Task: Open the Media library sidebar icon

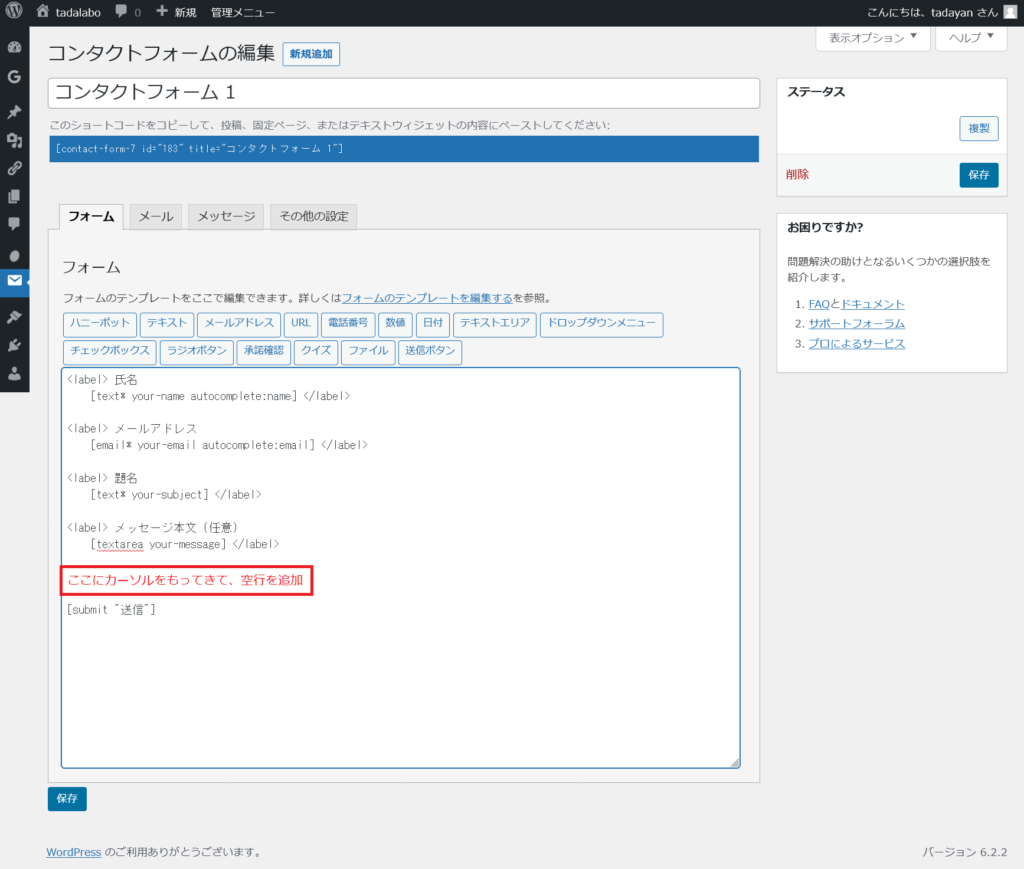Action: (14, 140)
